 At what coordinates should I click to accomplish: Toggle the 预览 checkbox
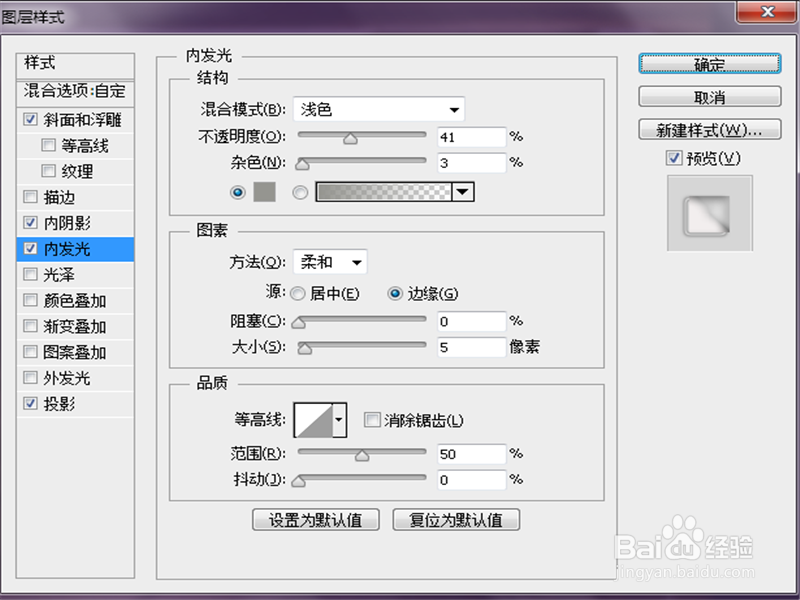pyautogui.click(x=673, y=158)
